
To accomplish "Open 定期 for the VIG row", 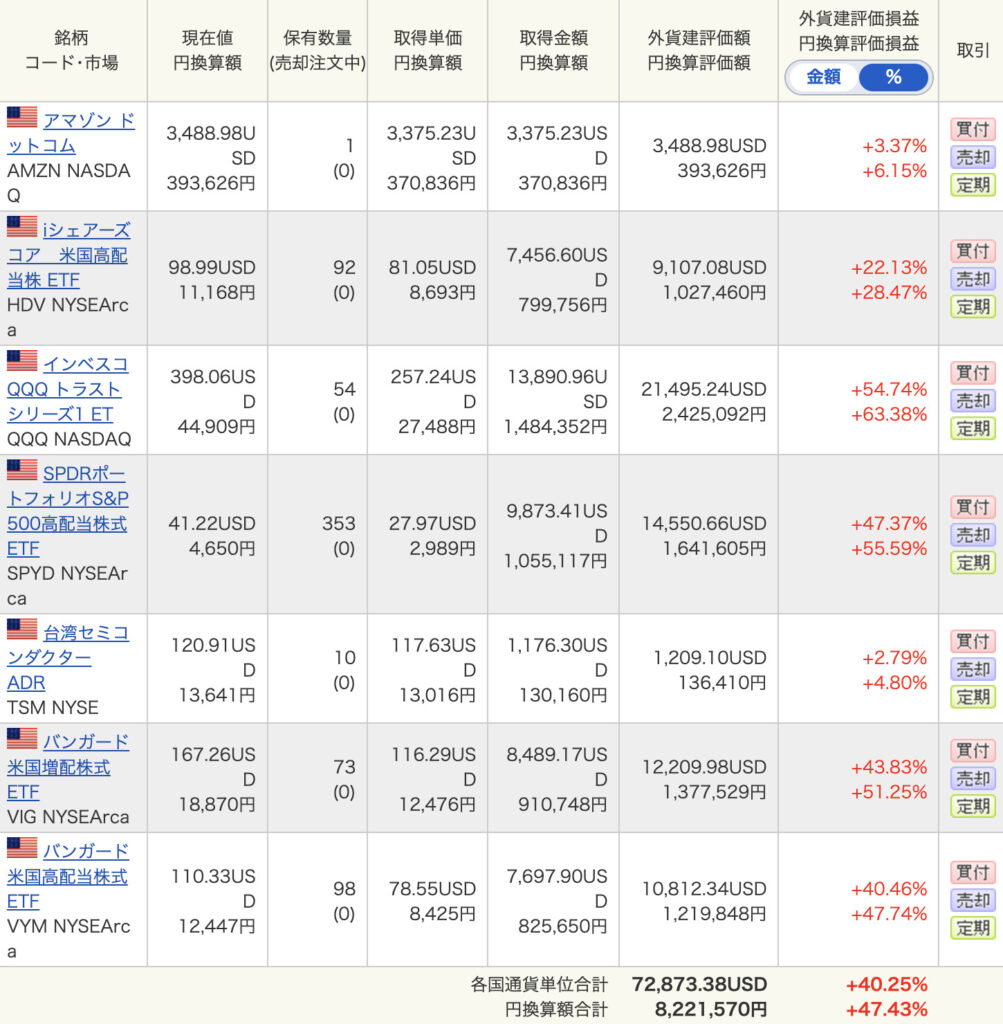I will point(972,806).
